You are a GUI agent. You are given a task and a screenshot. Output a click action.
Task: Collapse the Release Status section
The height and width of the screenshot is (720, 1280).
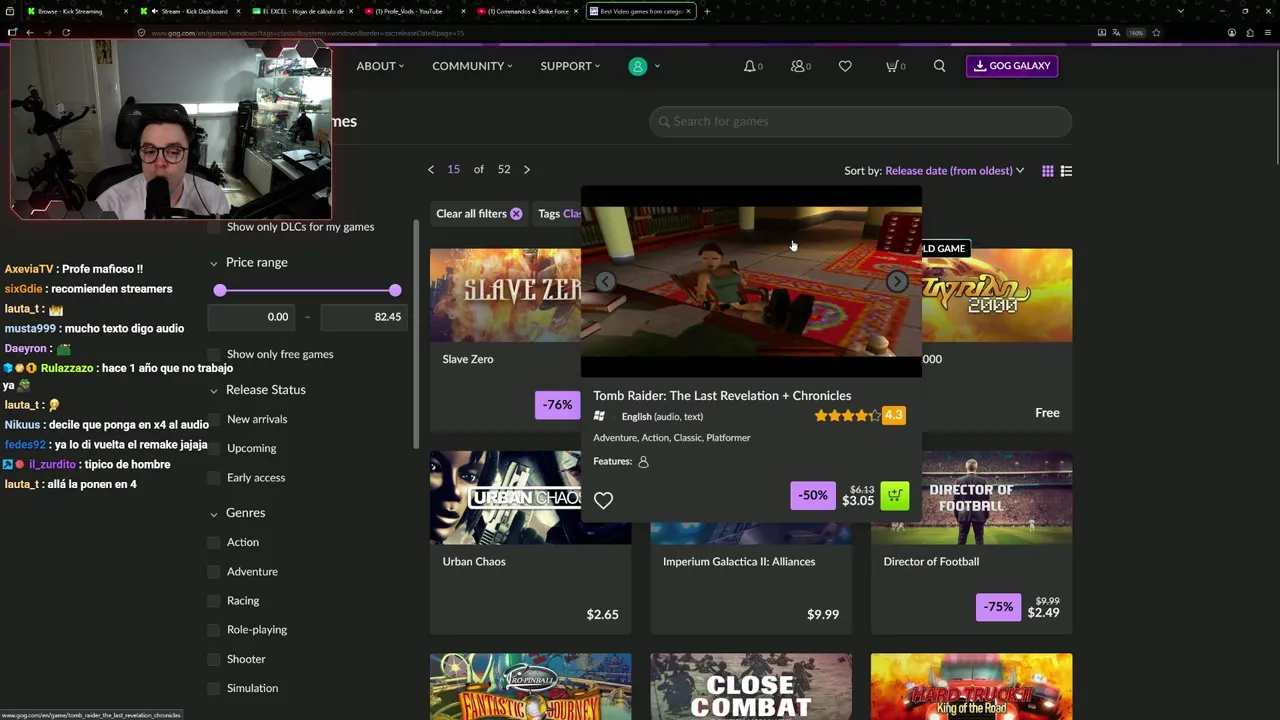coord(214,390)
